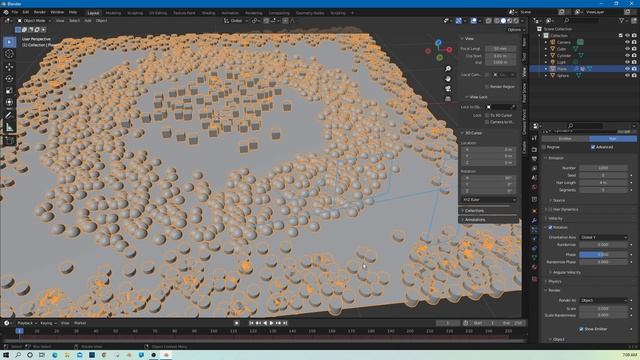This screenshot has width=640, height=360.
Task: Open the Tool properties tab
Action: click(534, 138)
